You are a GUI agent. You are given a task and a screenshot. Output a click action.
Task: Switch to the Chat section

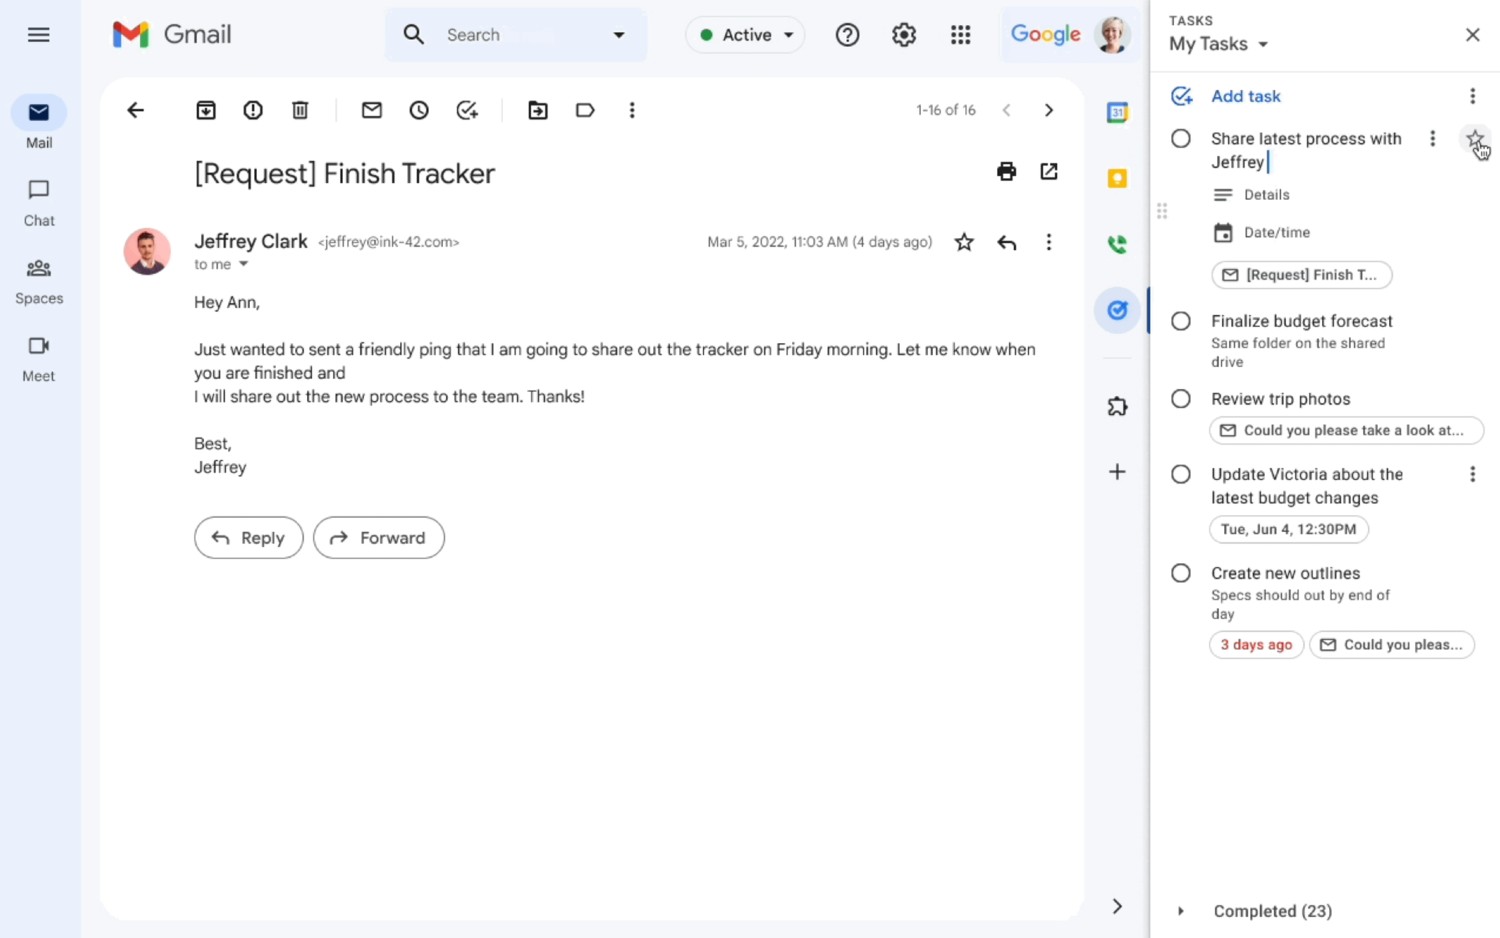pos(39,203)
